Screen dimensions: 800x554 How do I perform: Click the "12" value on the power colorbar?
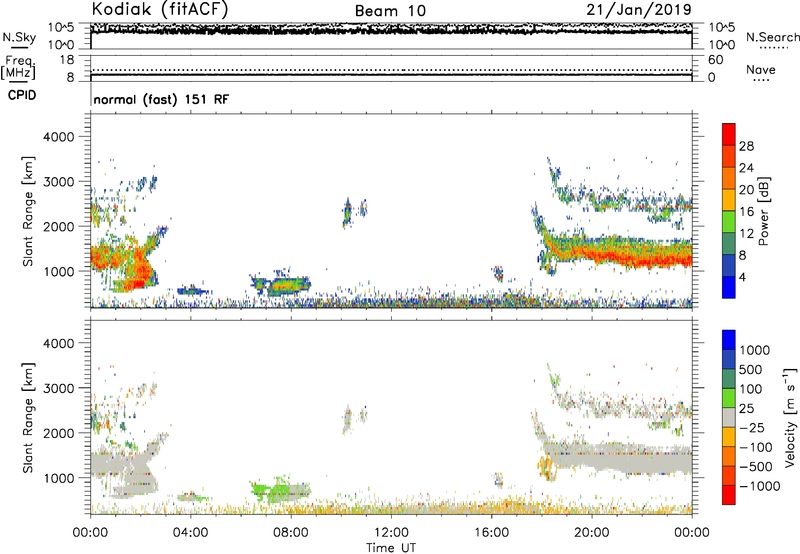click(746, 234)
